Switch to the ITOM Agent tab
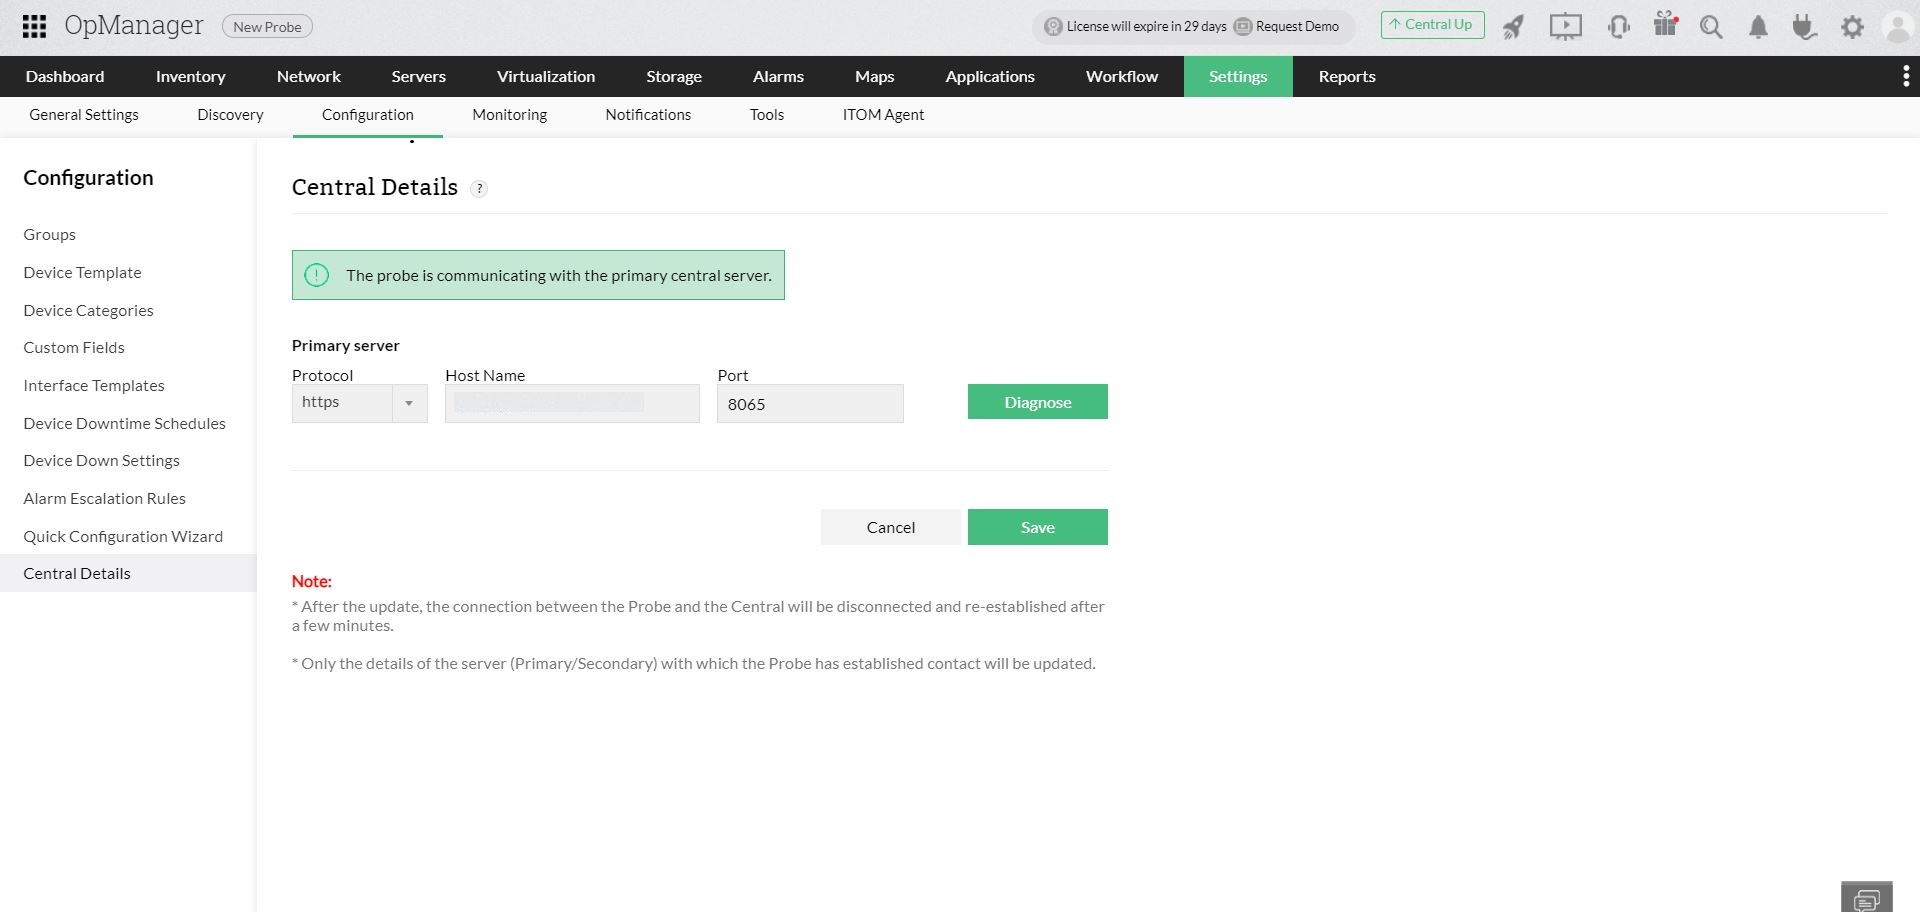The width and height of the screenshot is (1920, 912). coord(883,115)
